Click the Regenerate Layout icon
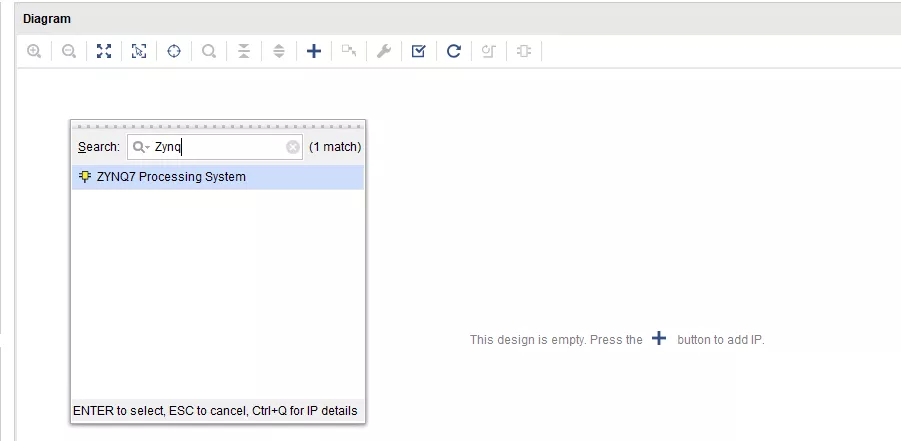 tap(454, 51)
